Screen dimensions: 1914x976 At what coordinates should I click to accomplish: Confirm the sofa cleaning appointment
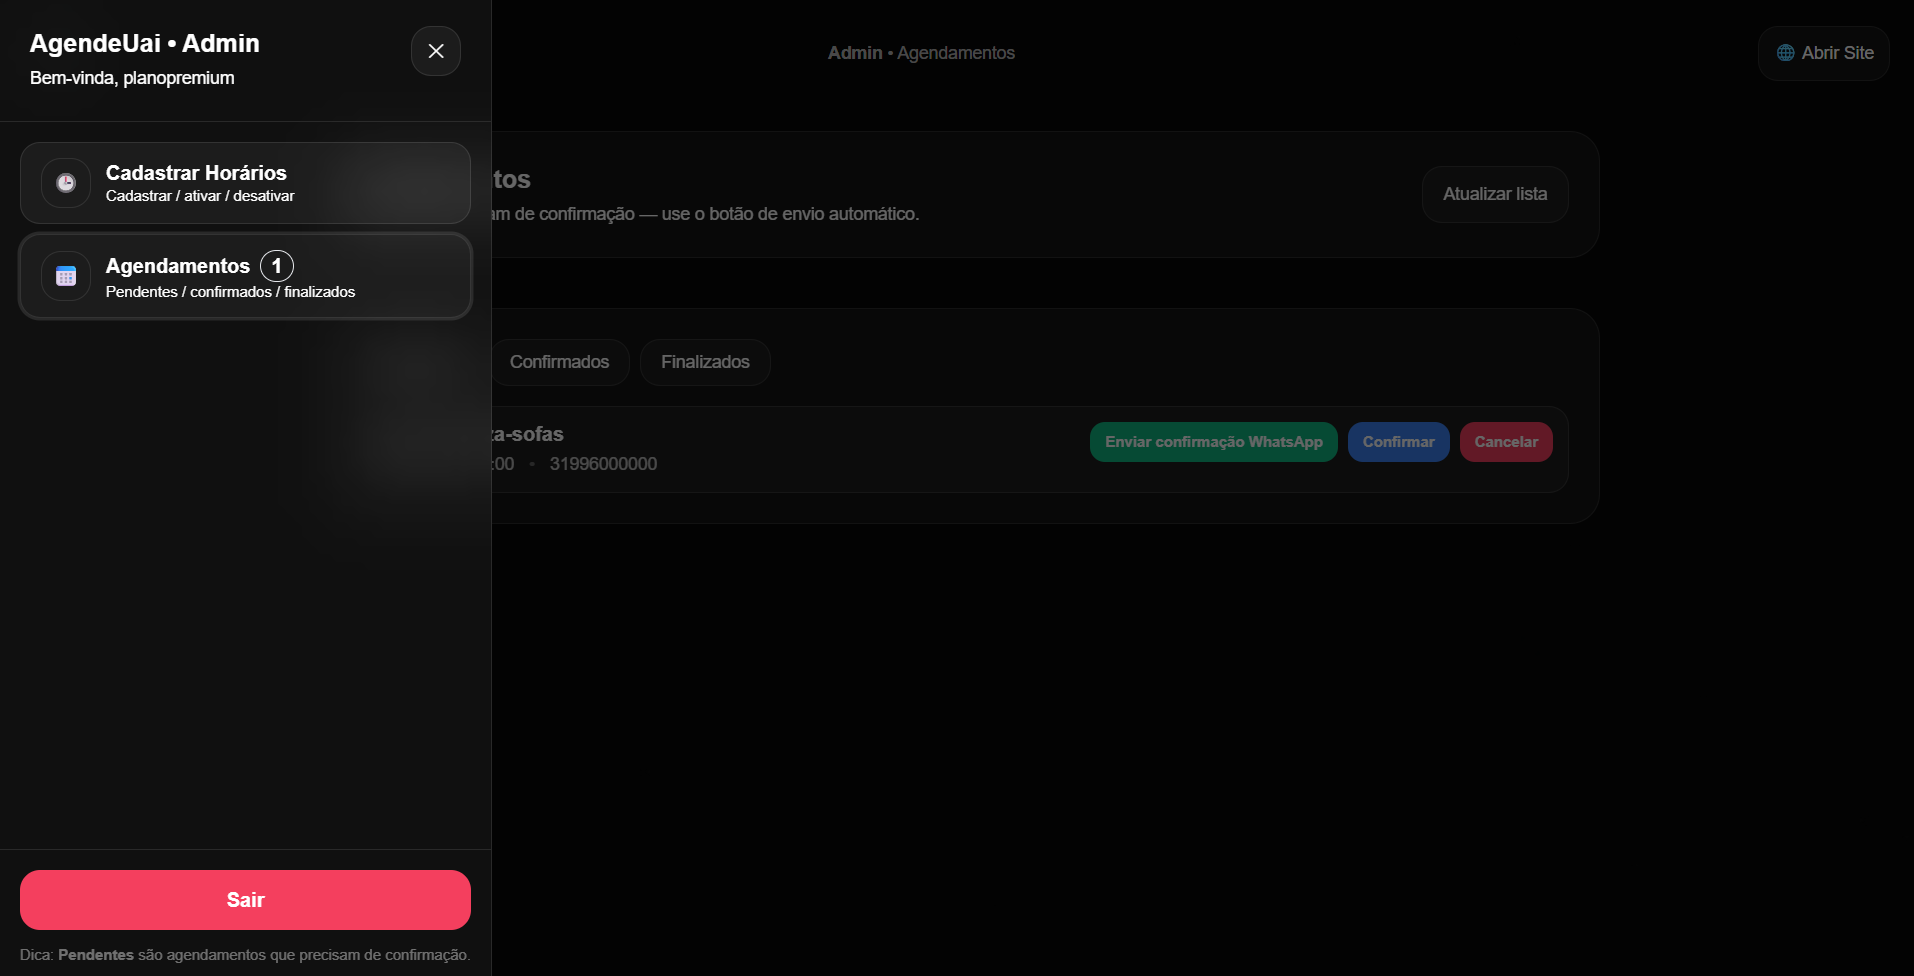pos(1398,441)
